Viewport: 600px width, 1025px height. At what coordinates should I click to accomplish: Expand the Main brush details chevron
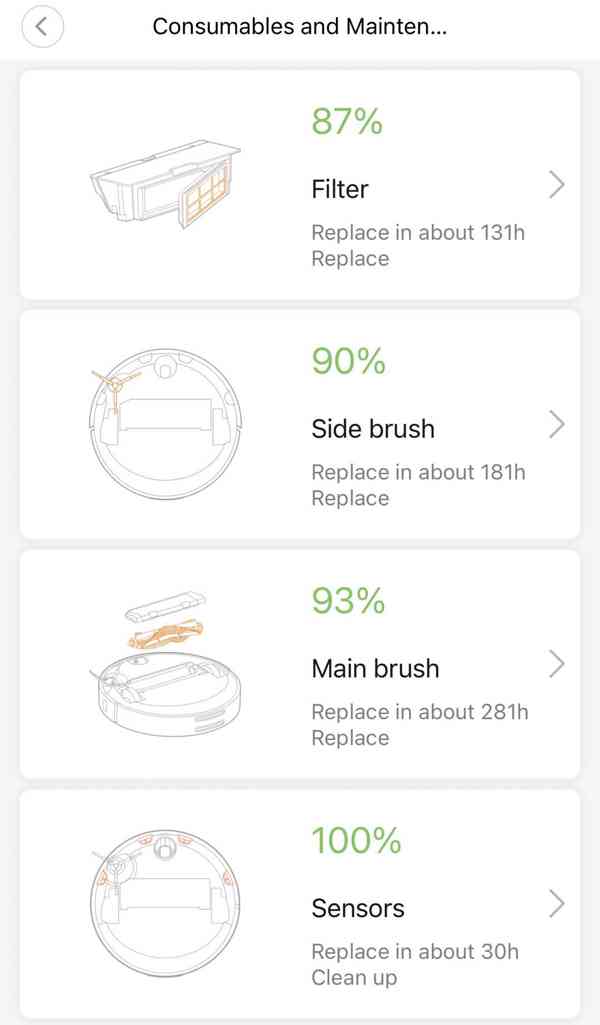coord(557,663)
